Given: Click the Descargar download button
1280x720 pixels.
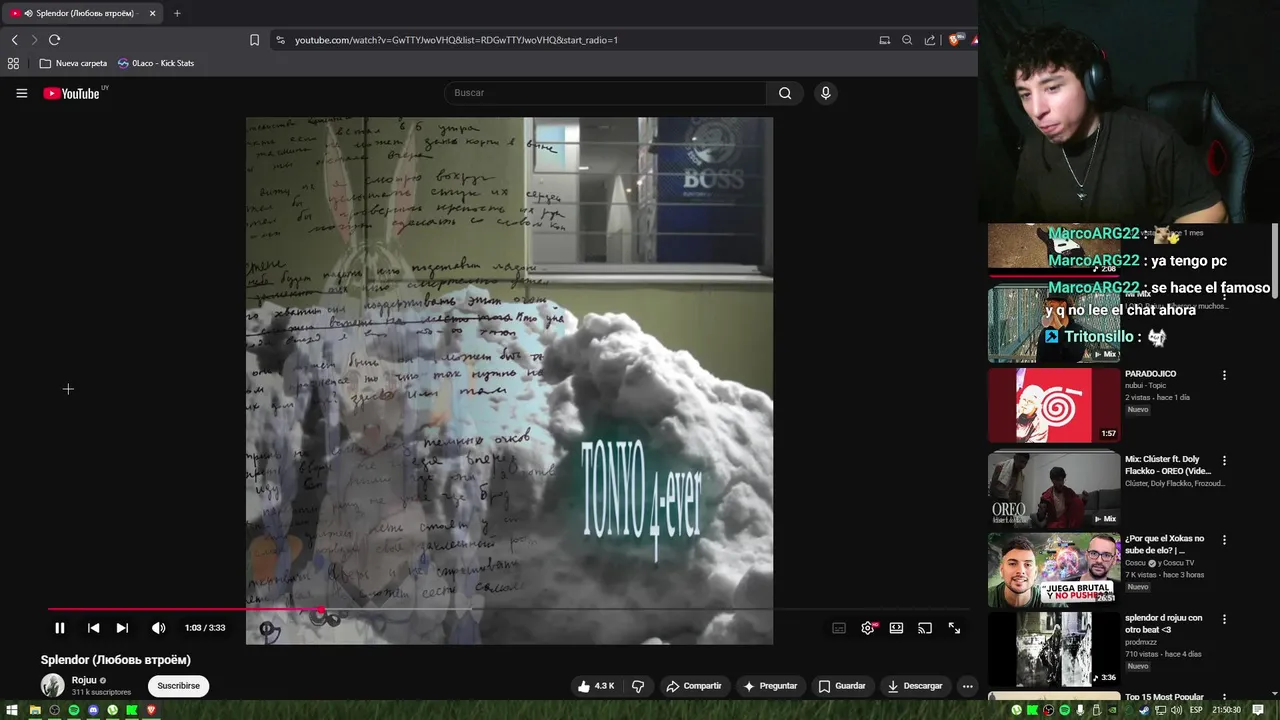Looking at the screenshot, I should 915,686.
